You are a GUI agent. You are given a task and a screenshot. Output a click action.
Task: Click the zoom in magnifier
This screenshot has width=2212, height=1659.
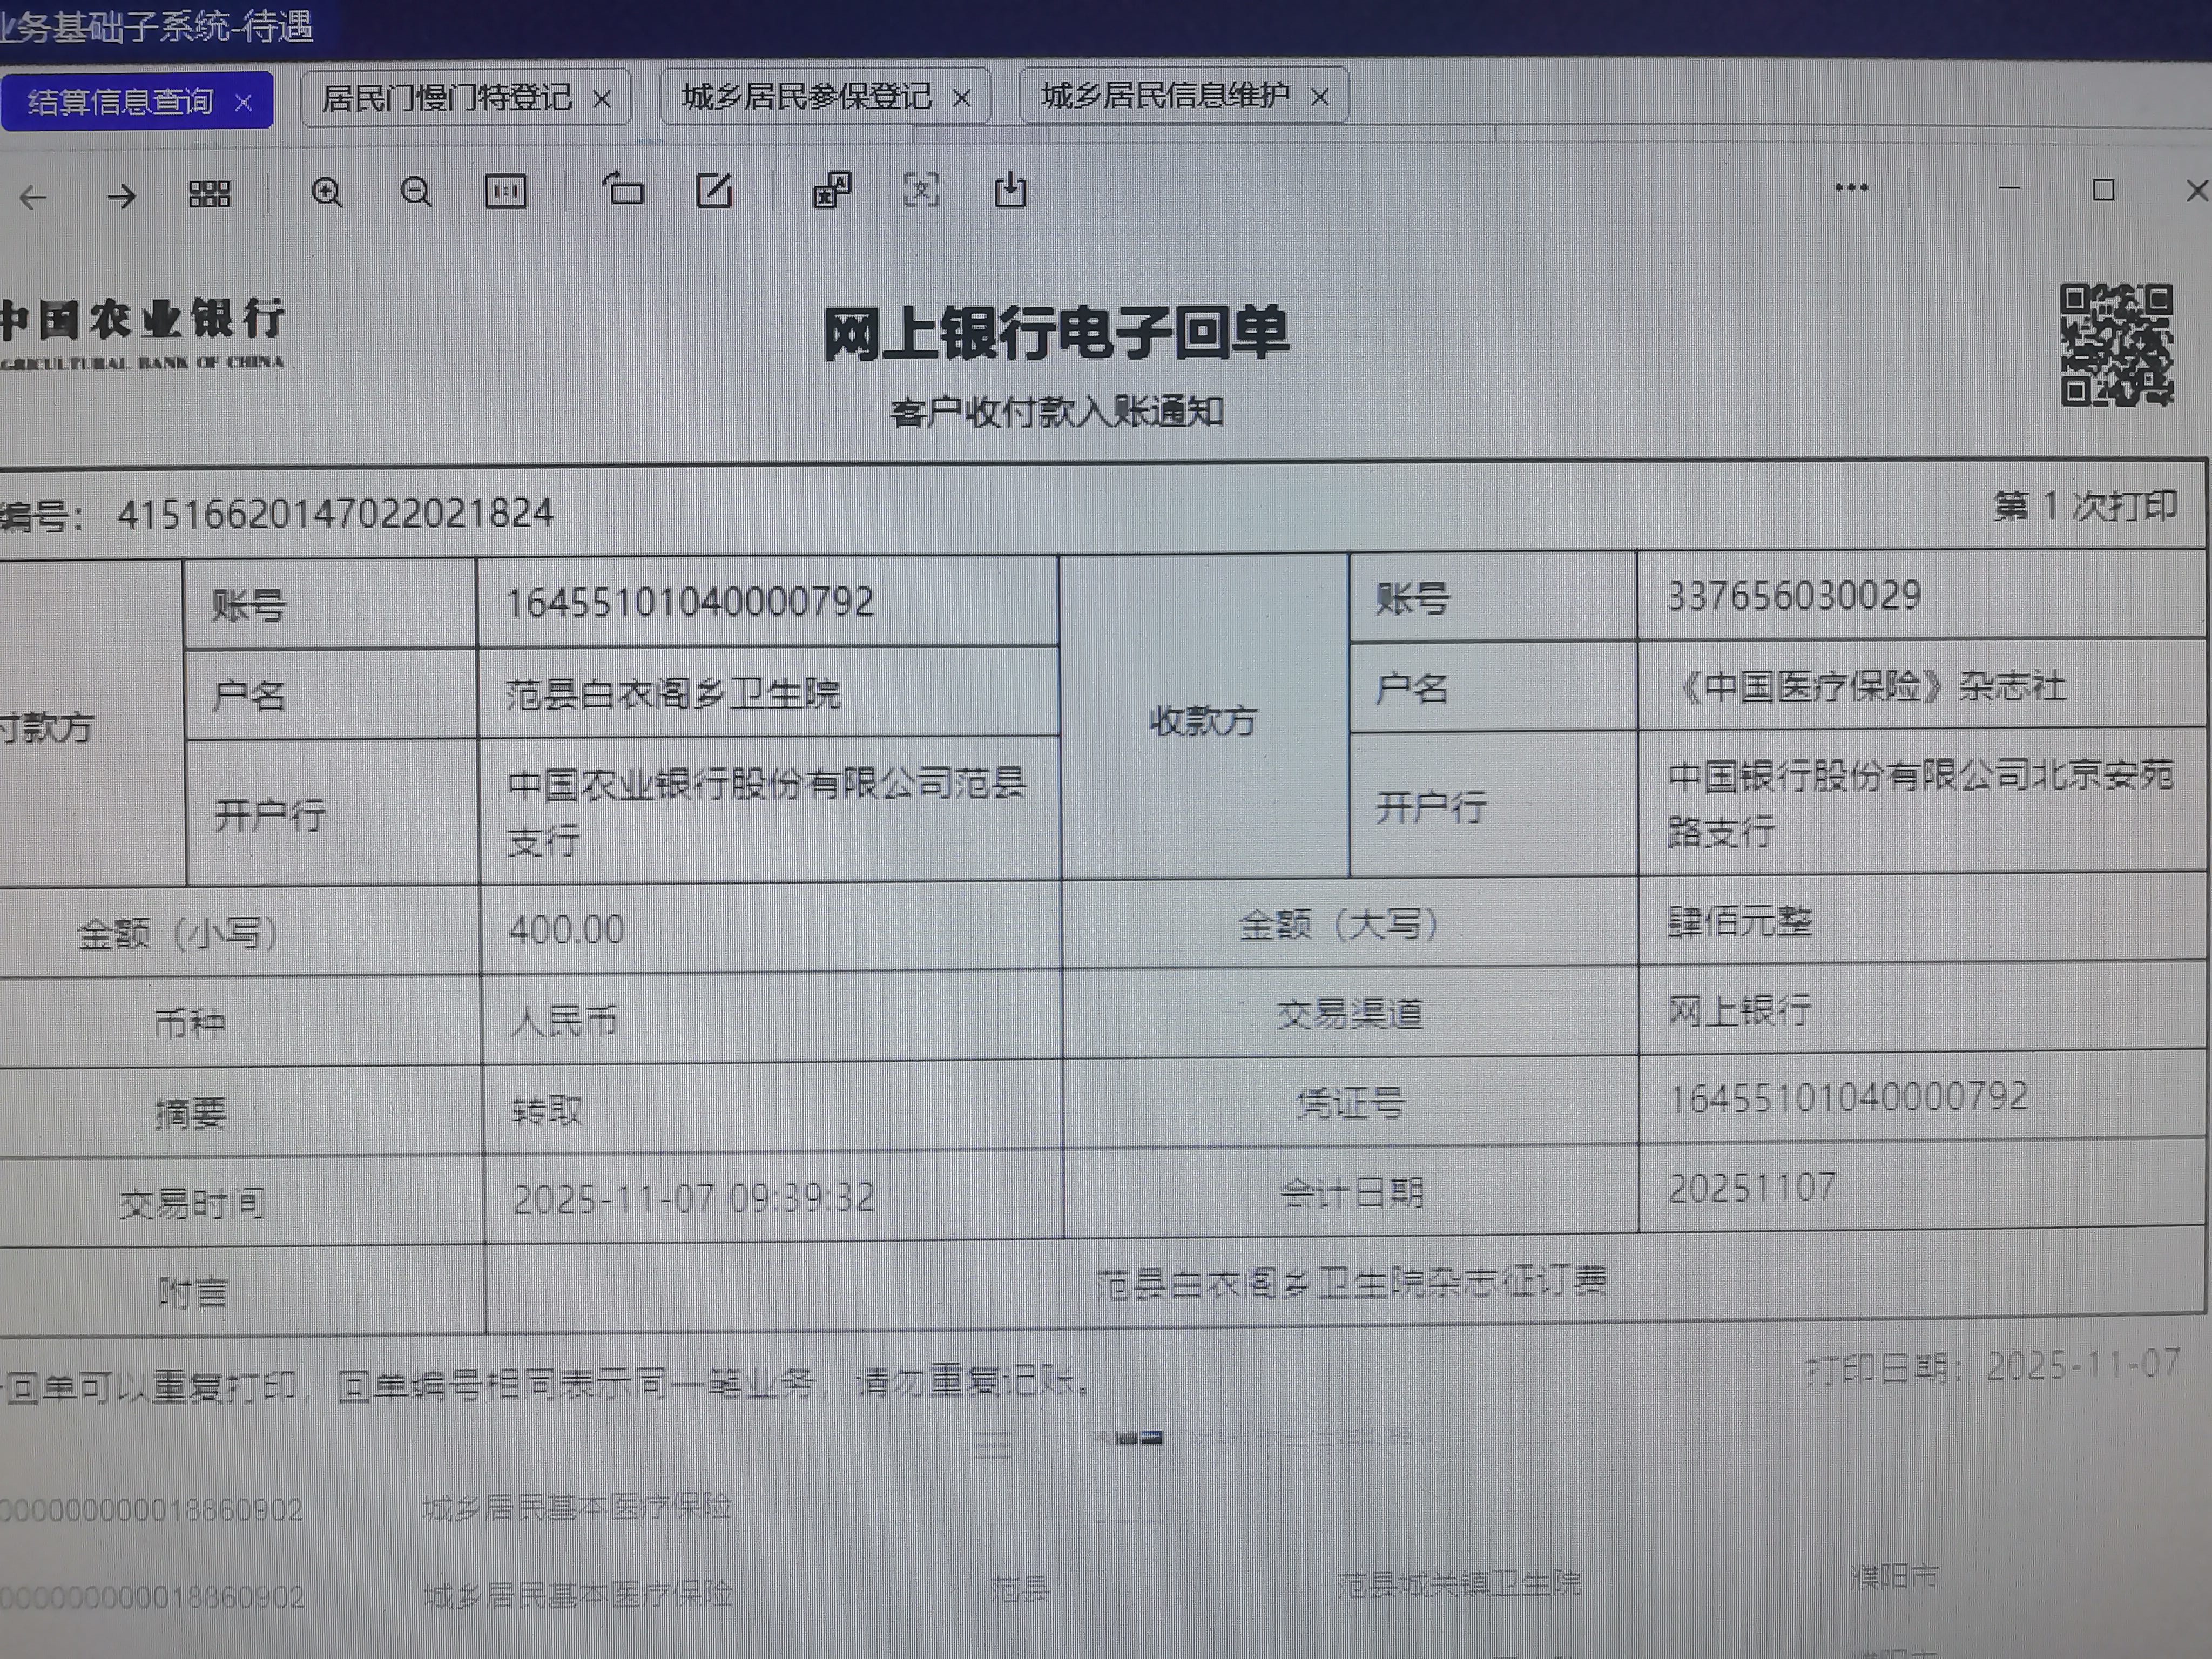coord(327,192)
